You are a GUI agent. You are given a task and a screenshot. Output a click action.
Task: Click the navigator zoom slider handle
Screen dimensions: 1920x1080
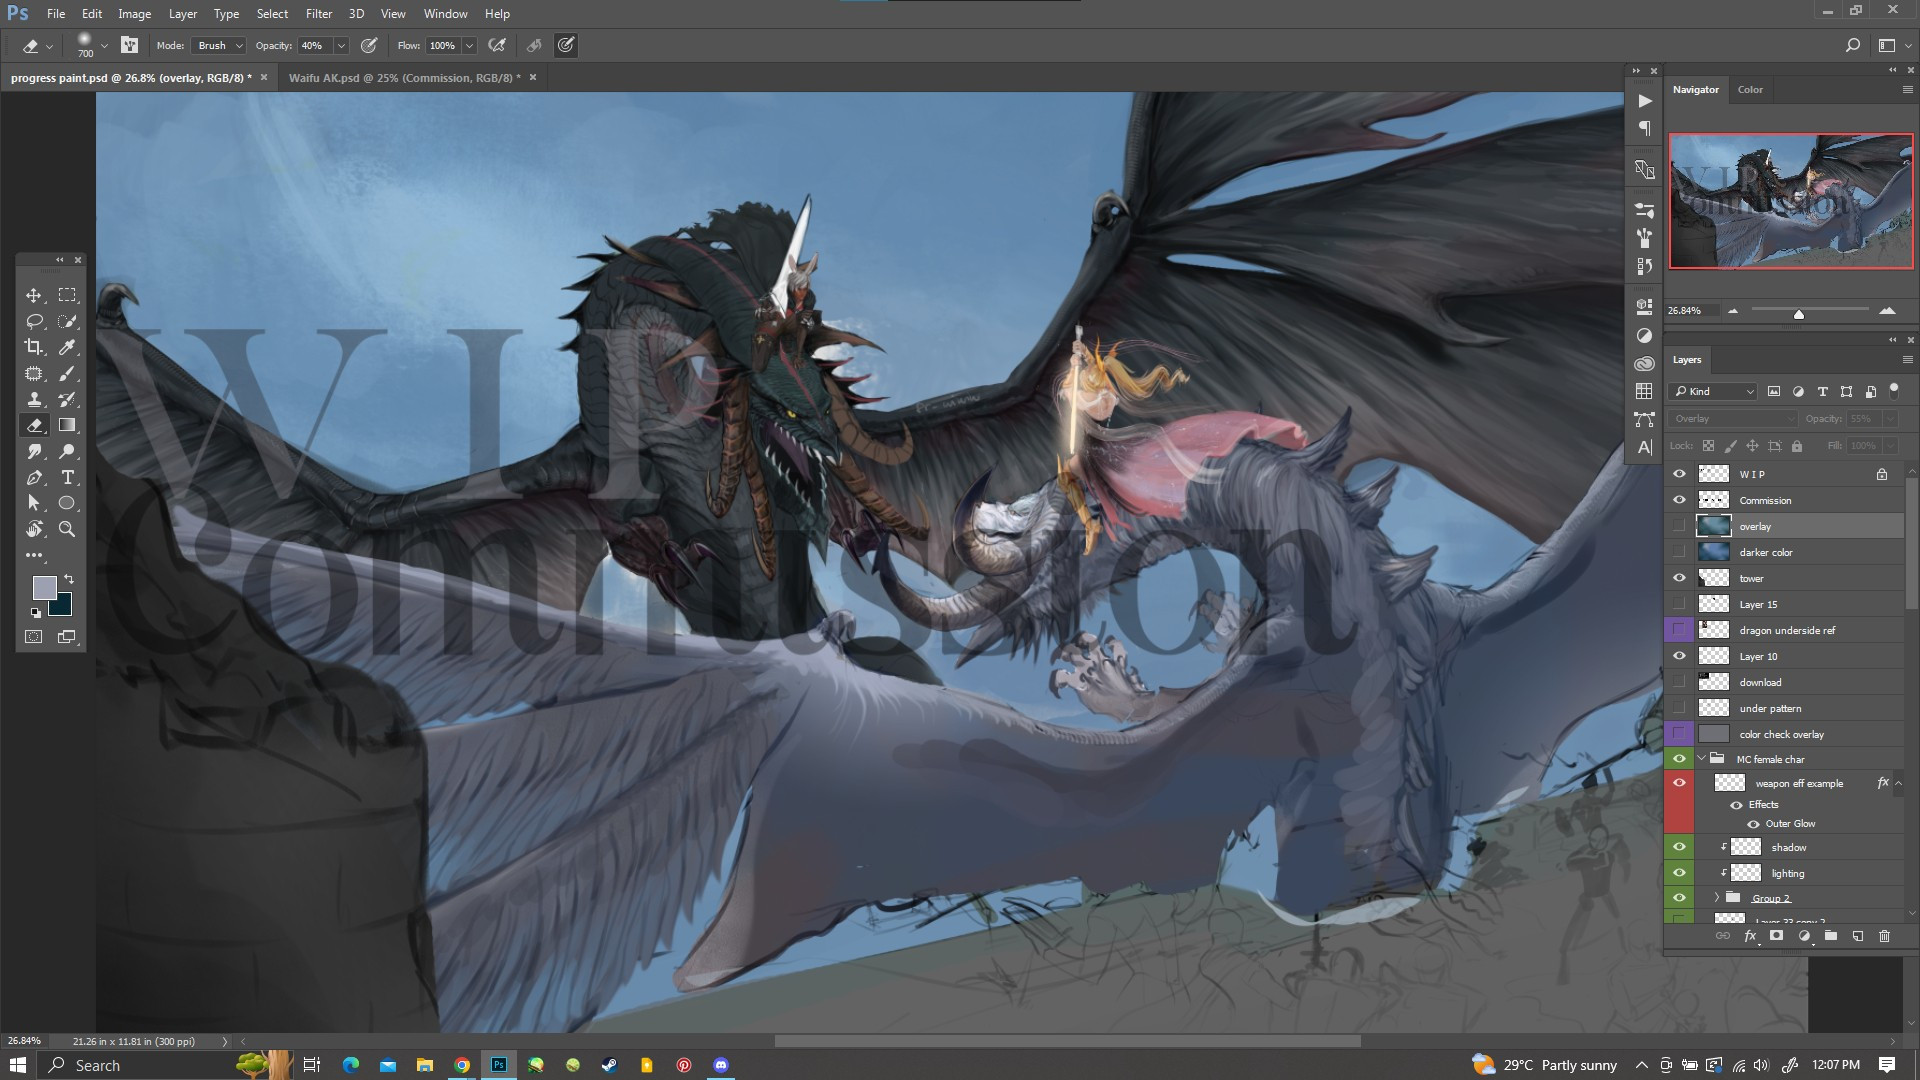point(1799,314)
